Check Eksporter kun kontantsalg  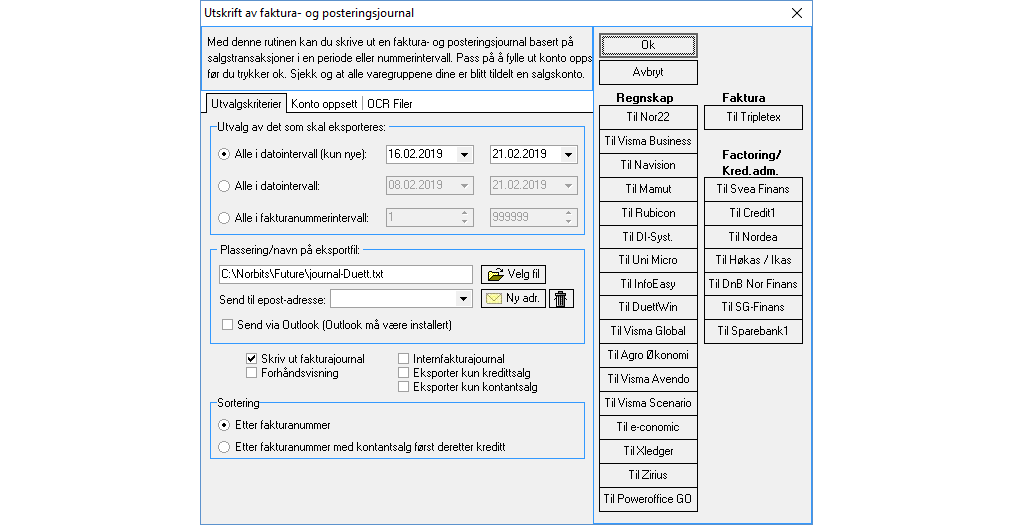point(403,387)
